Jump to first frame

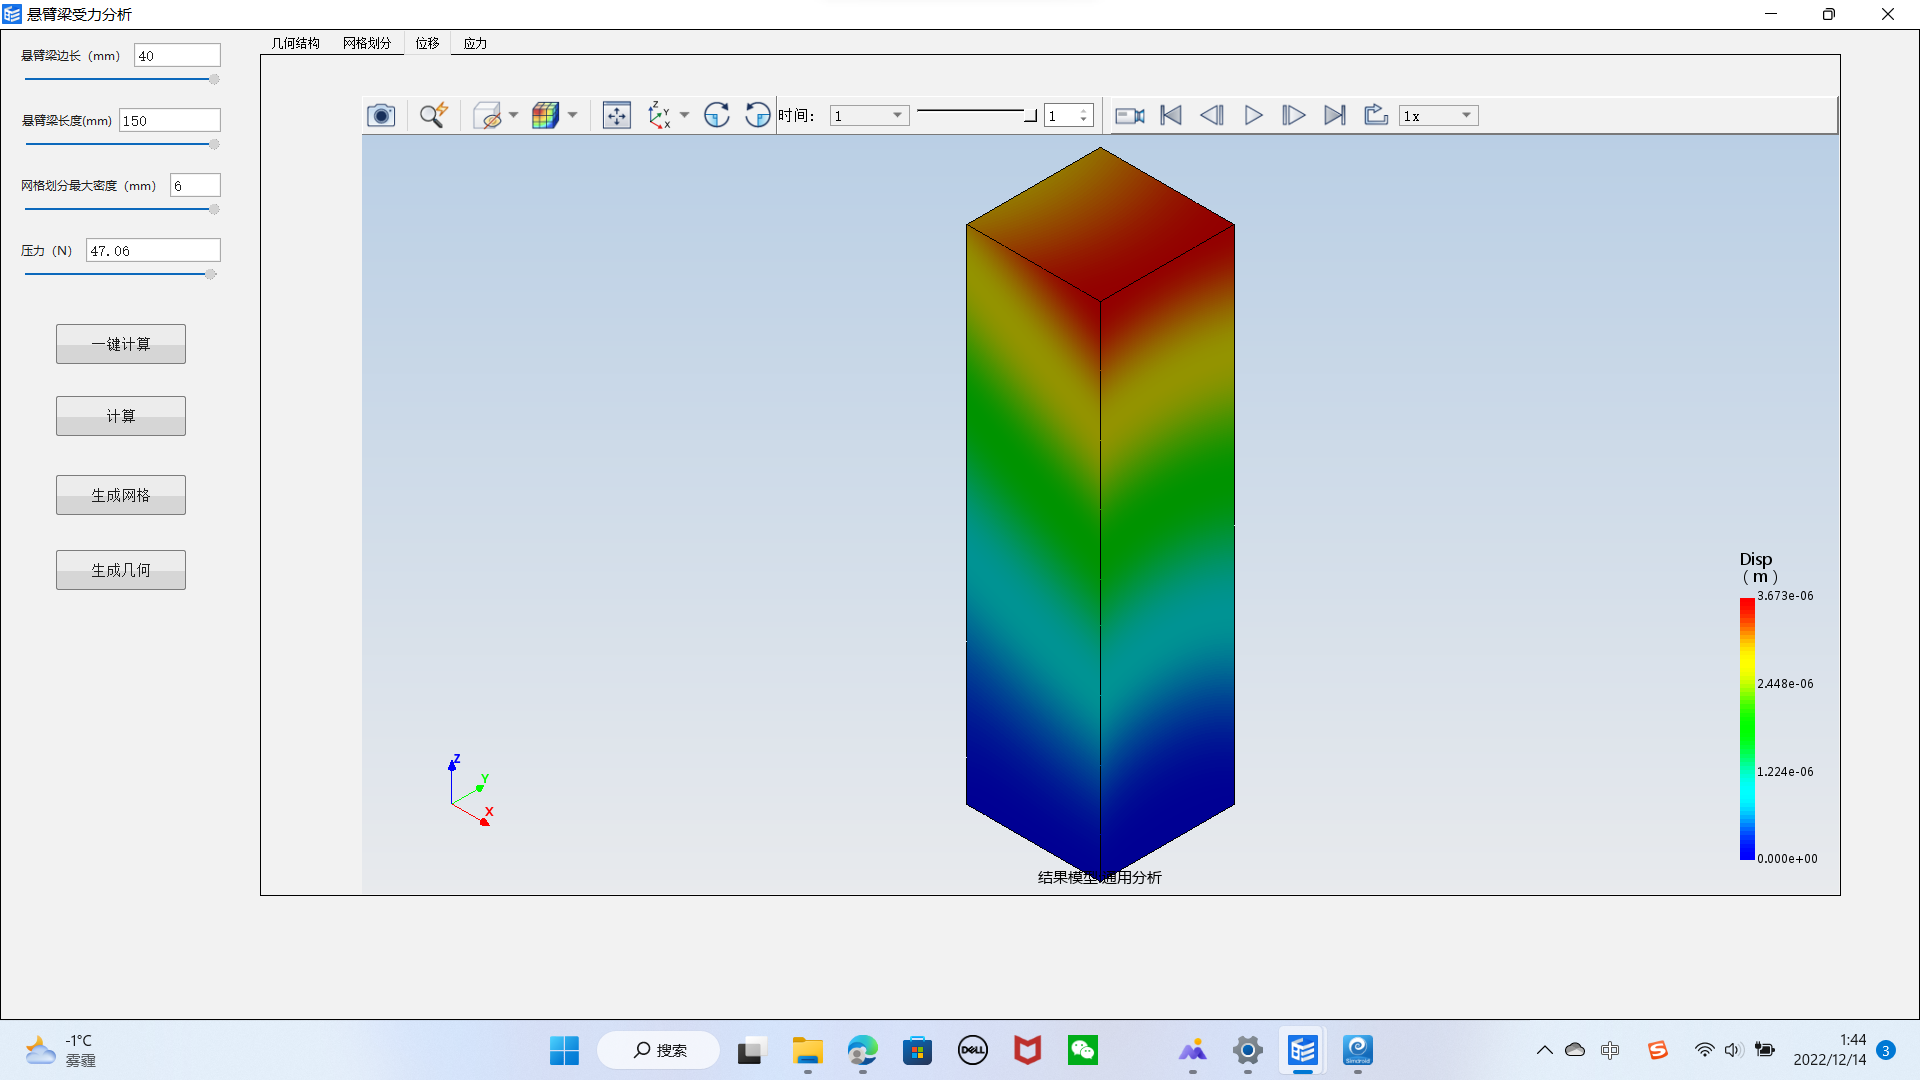(1171, 116)
